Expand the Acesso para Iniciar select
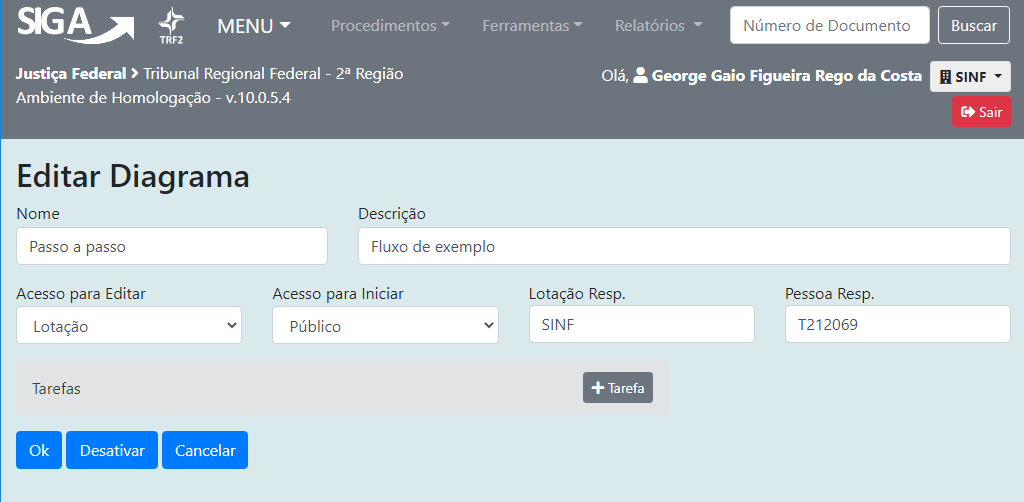Image resolution: width=1024 pixels, height=502 pixels. pyautogui.click(x=385, y=326)
